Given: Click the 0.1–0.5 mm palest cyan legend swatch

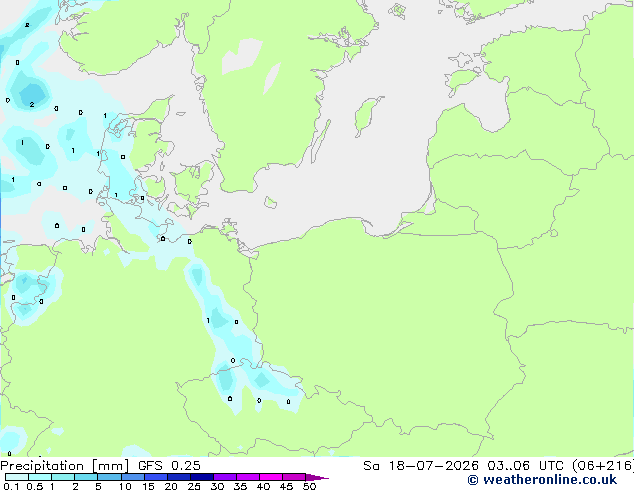Looking at the screenshot, I should coord(17,477).
